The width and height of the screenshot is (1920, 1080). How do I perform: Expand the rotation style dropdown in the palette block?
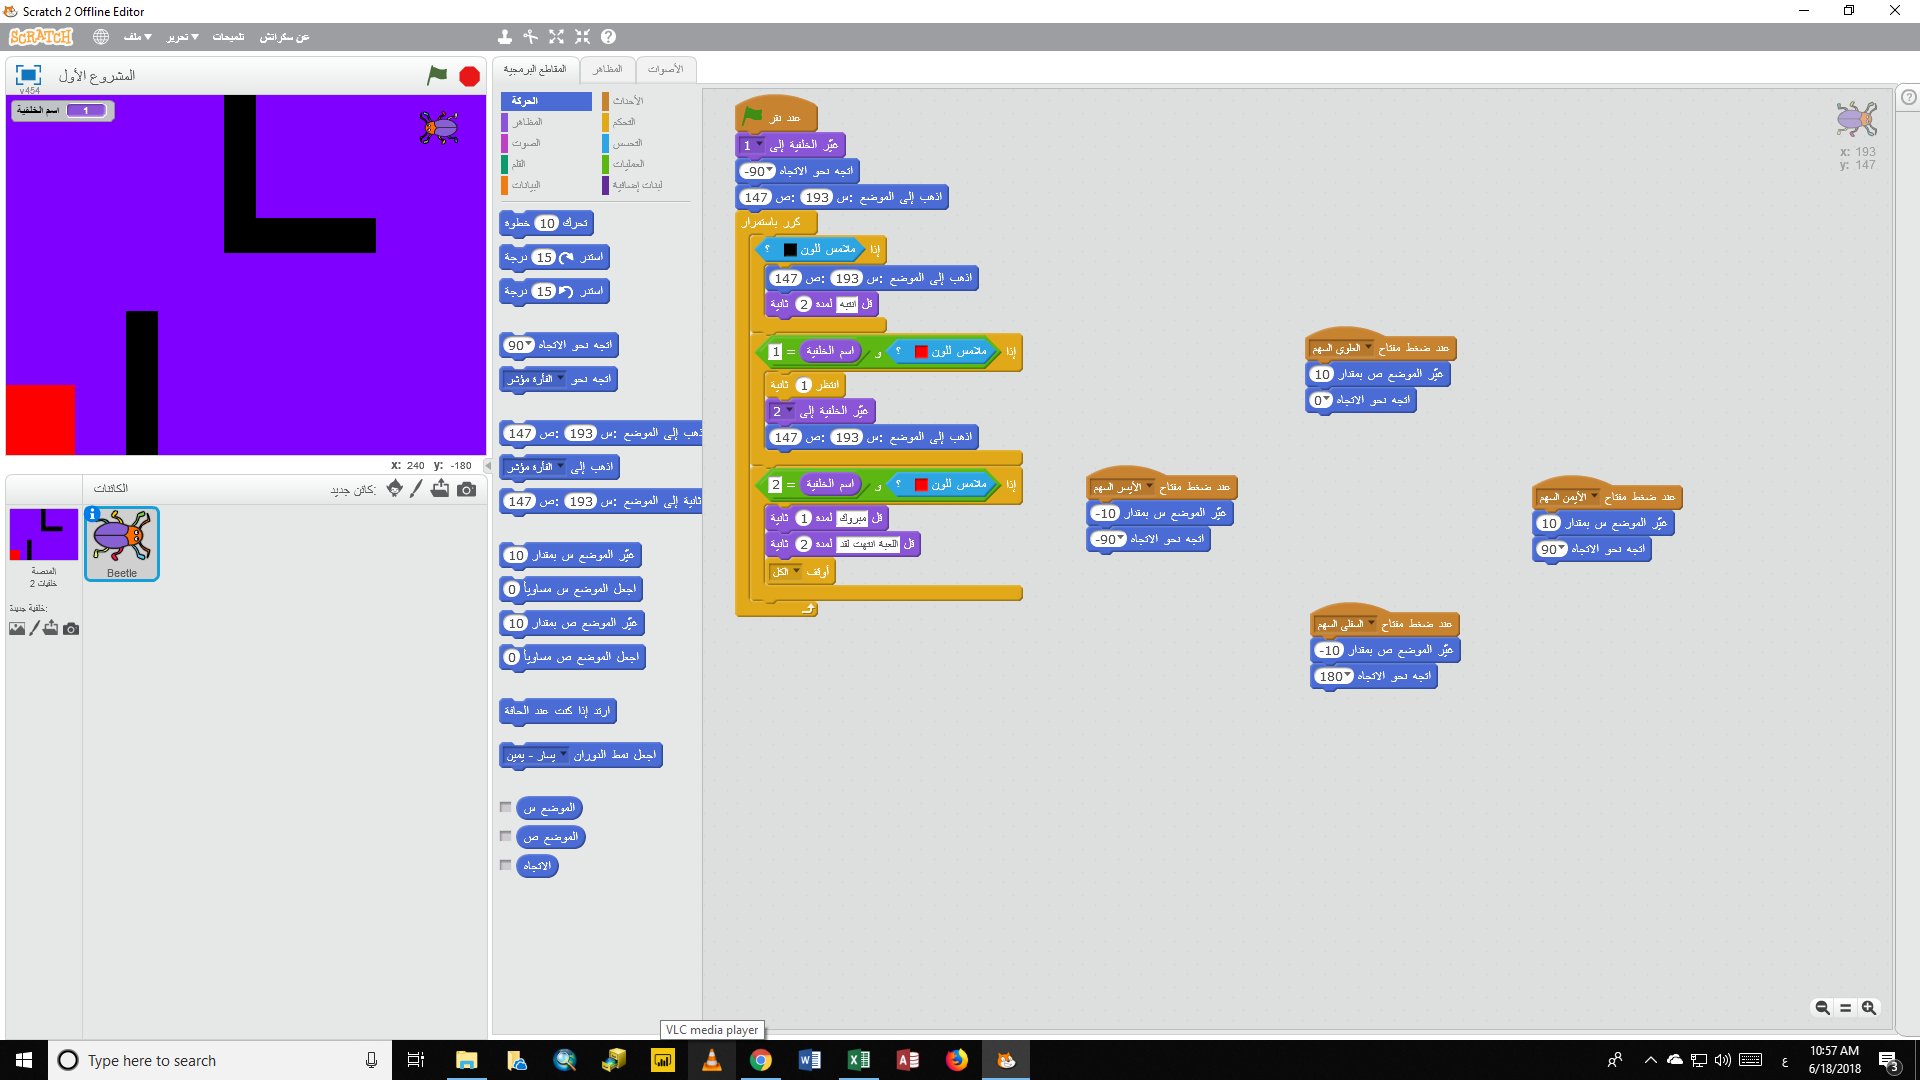[x=563, y=755]
